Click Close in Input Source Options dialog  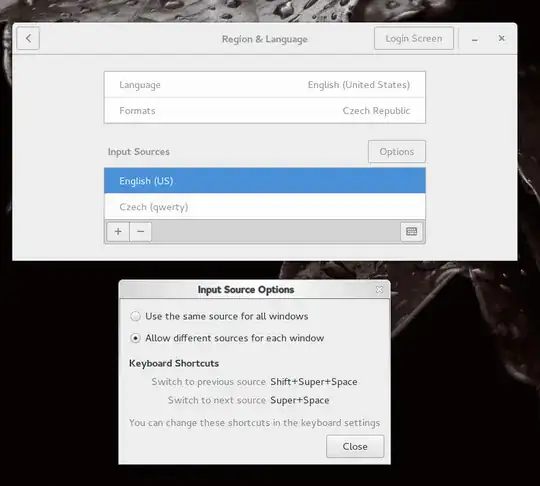355,446
